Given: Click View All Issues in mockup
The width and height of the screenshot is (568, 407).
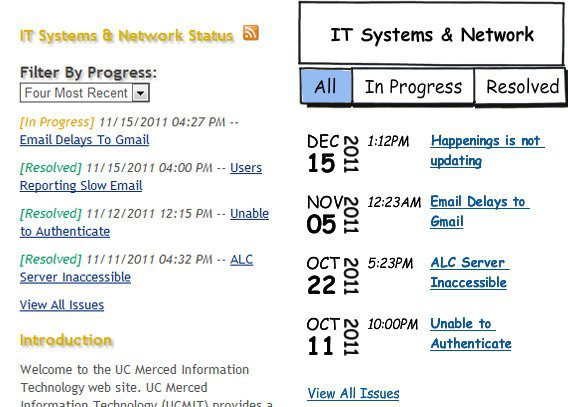Looking at the screenshot, I should coord(354,393).
